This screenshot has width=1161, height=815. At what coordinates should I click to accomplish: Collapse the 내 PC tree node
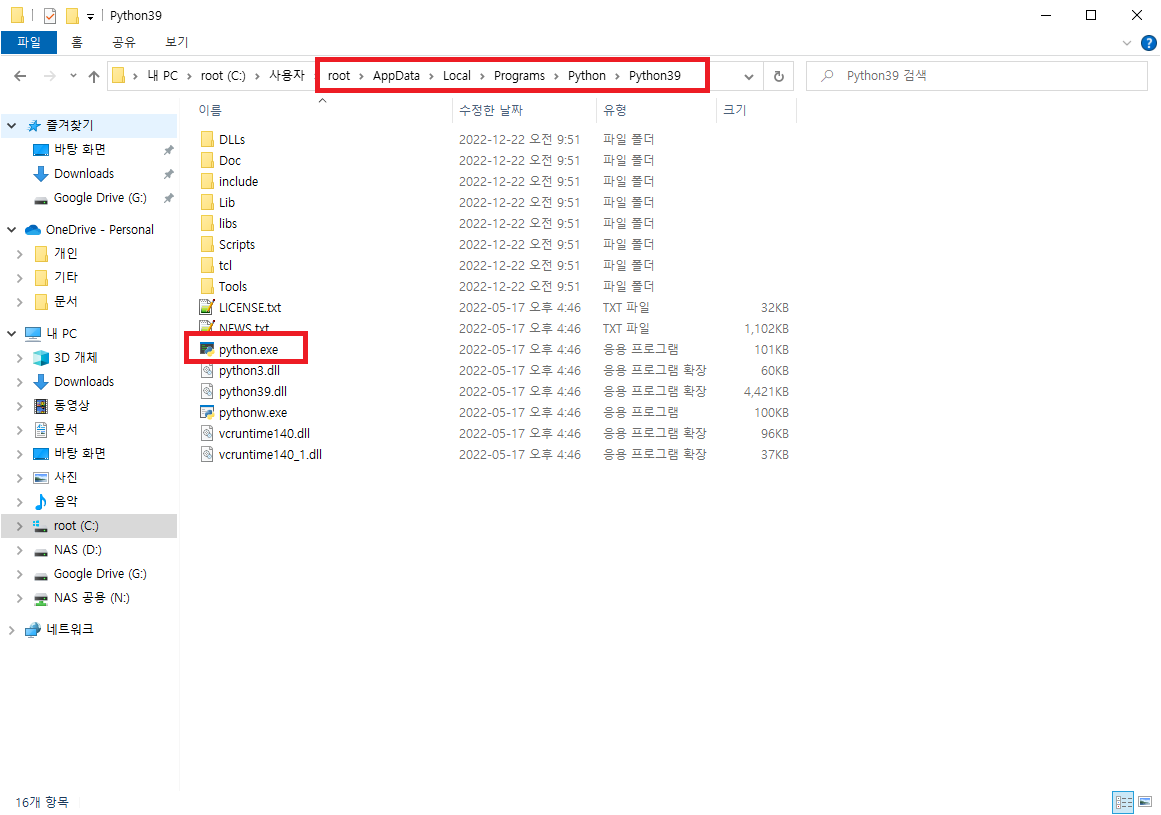click(x=12, y=333)
